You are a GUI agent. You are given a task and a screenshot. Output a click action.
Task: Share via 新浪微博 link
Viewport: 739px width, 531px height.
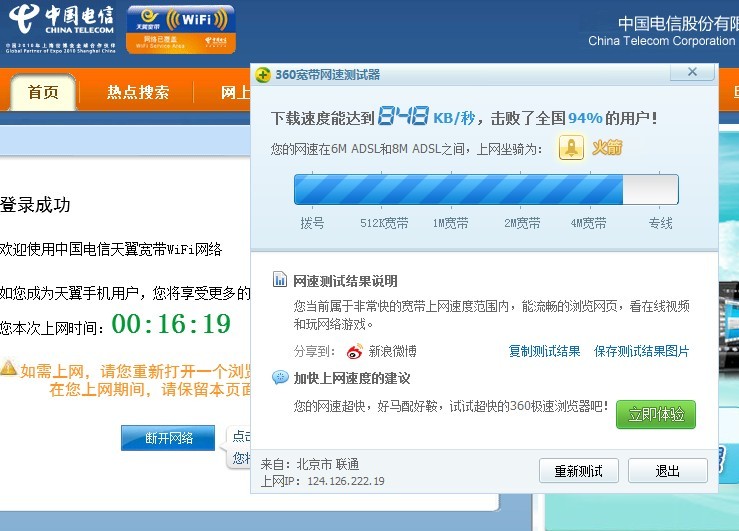(392, 351)
